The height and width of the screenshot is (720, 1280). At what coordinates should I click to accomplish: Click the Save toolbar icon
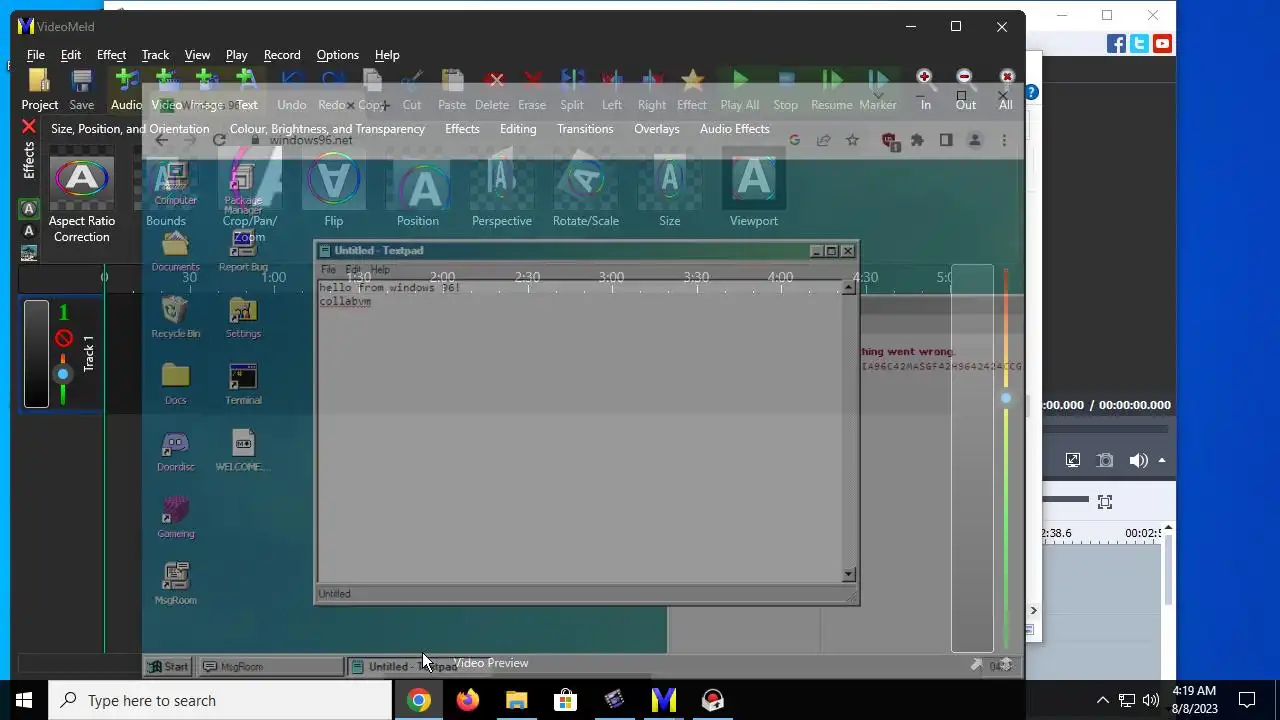pos(82,89)
